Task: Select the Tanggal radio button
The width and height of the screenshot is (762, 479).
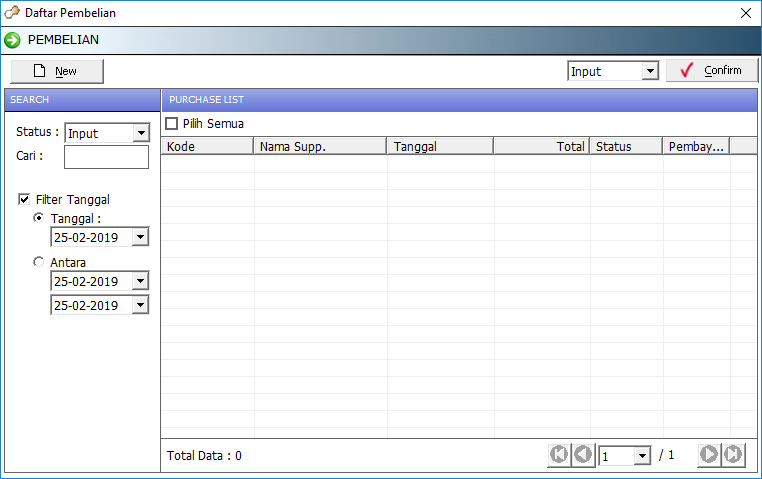Action: (x=39, y=218)
